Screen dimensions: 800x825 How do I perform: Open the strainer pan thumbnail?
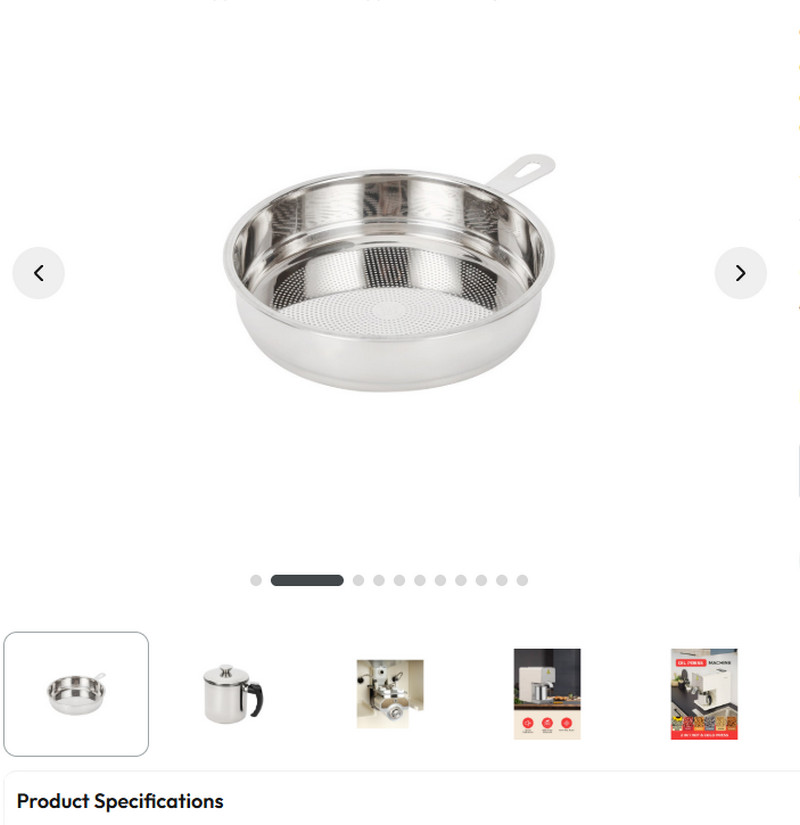(x=76, y=694)
